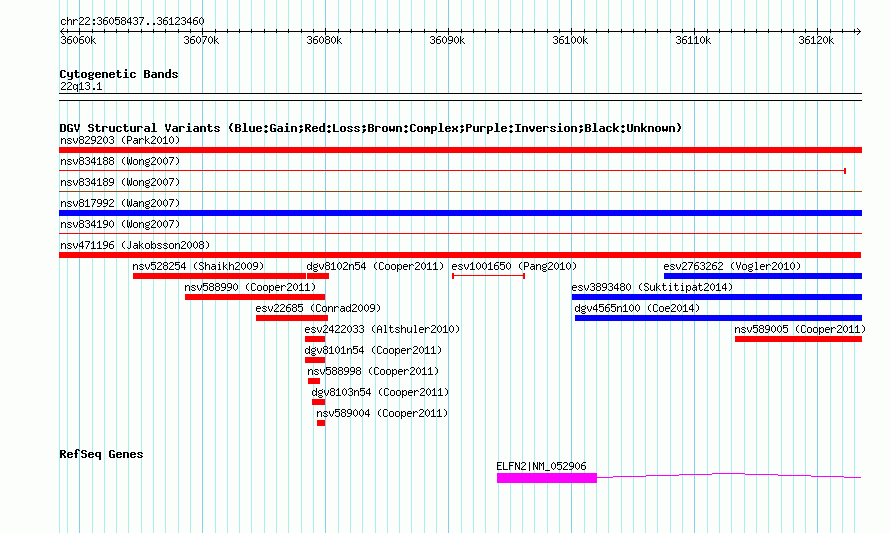890x533 pixels.
Task: Open variant label nsv817992 (Wang2007)
Action: pyautogui.click(x=120, y=203)
